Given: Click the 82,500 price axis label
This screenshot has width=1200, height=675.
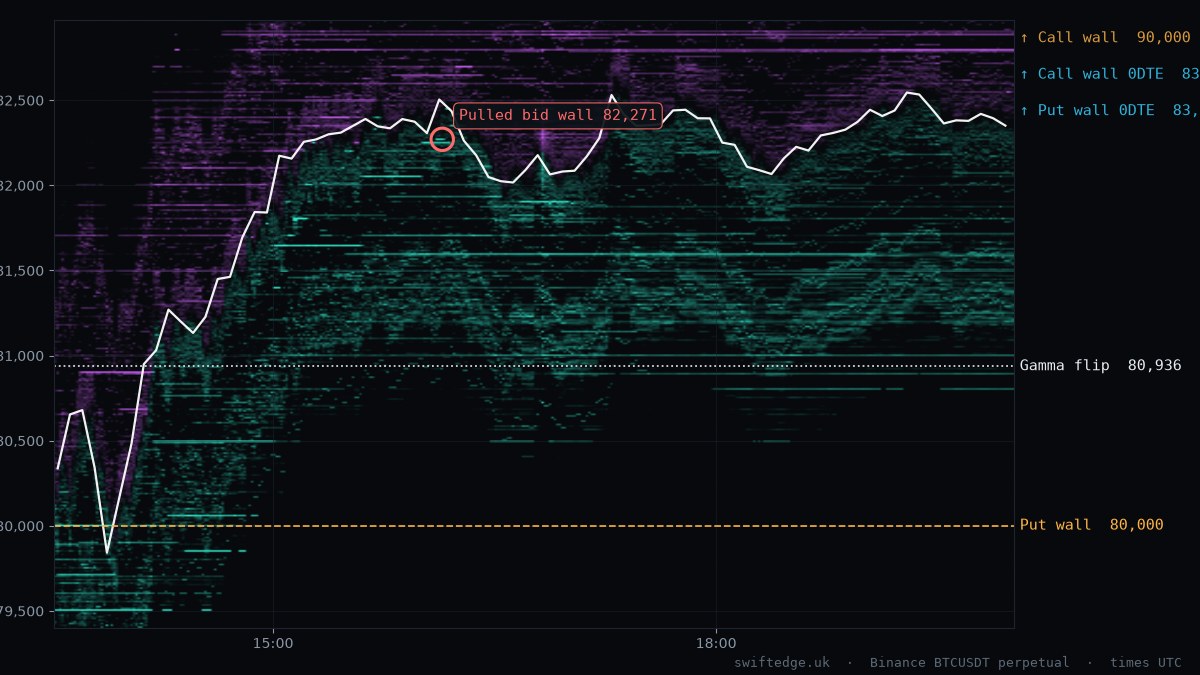Looking at the screenshot, I should pyautogui.click(x=21, y=101).
